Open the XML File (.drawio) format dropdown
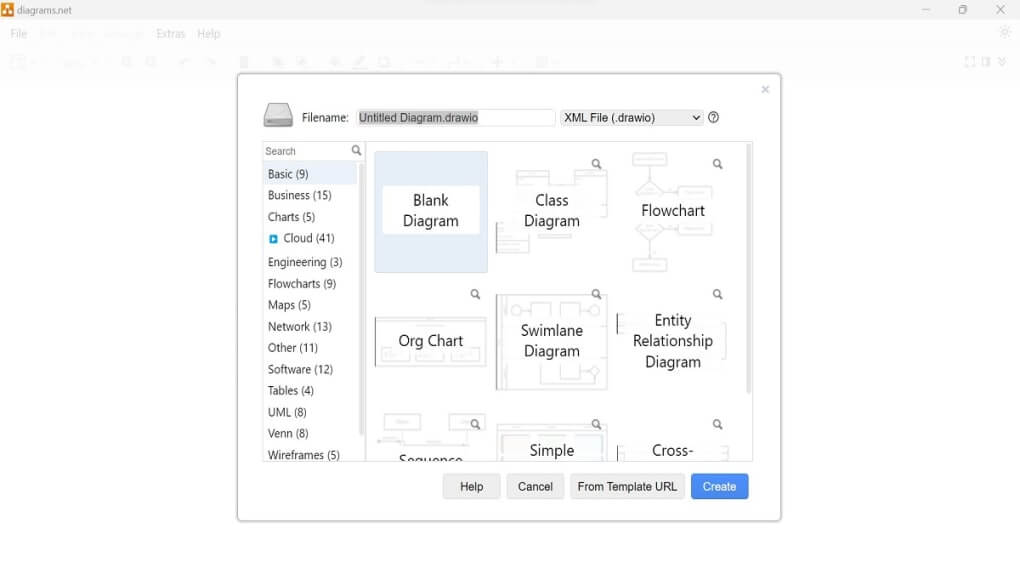Screen dimensions: 1020x574 632,117
